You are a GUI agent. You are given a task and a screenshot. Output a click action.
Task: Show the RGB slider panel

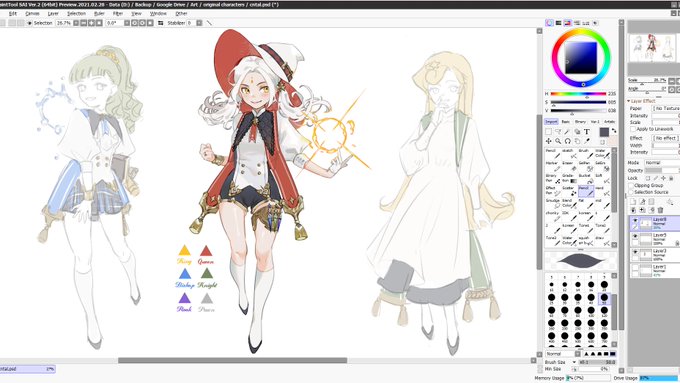click(559, 23)
